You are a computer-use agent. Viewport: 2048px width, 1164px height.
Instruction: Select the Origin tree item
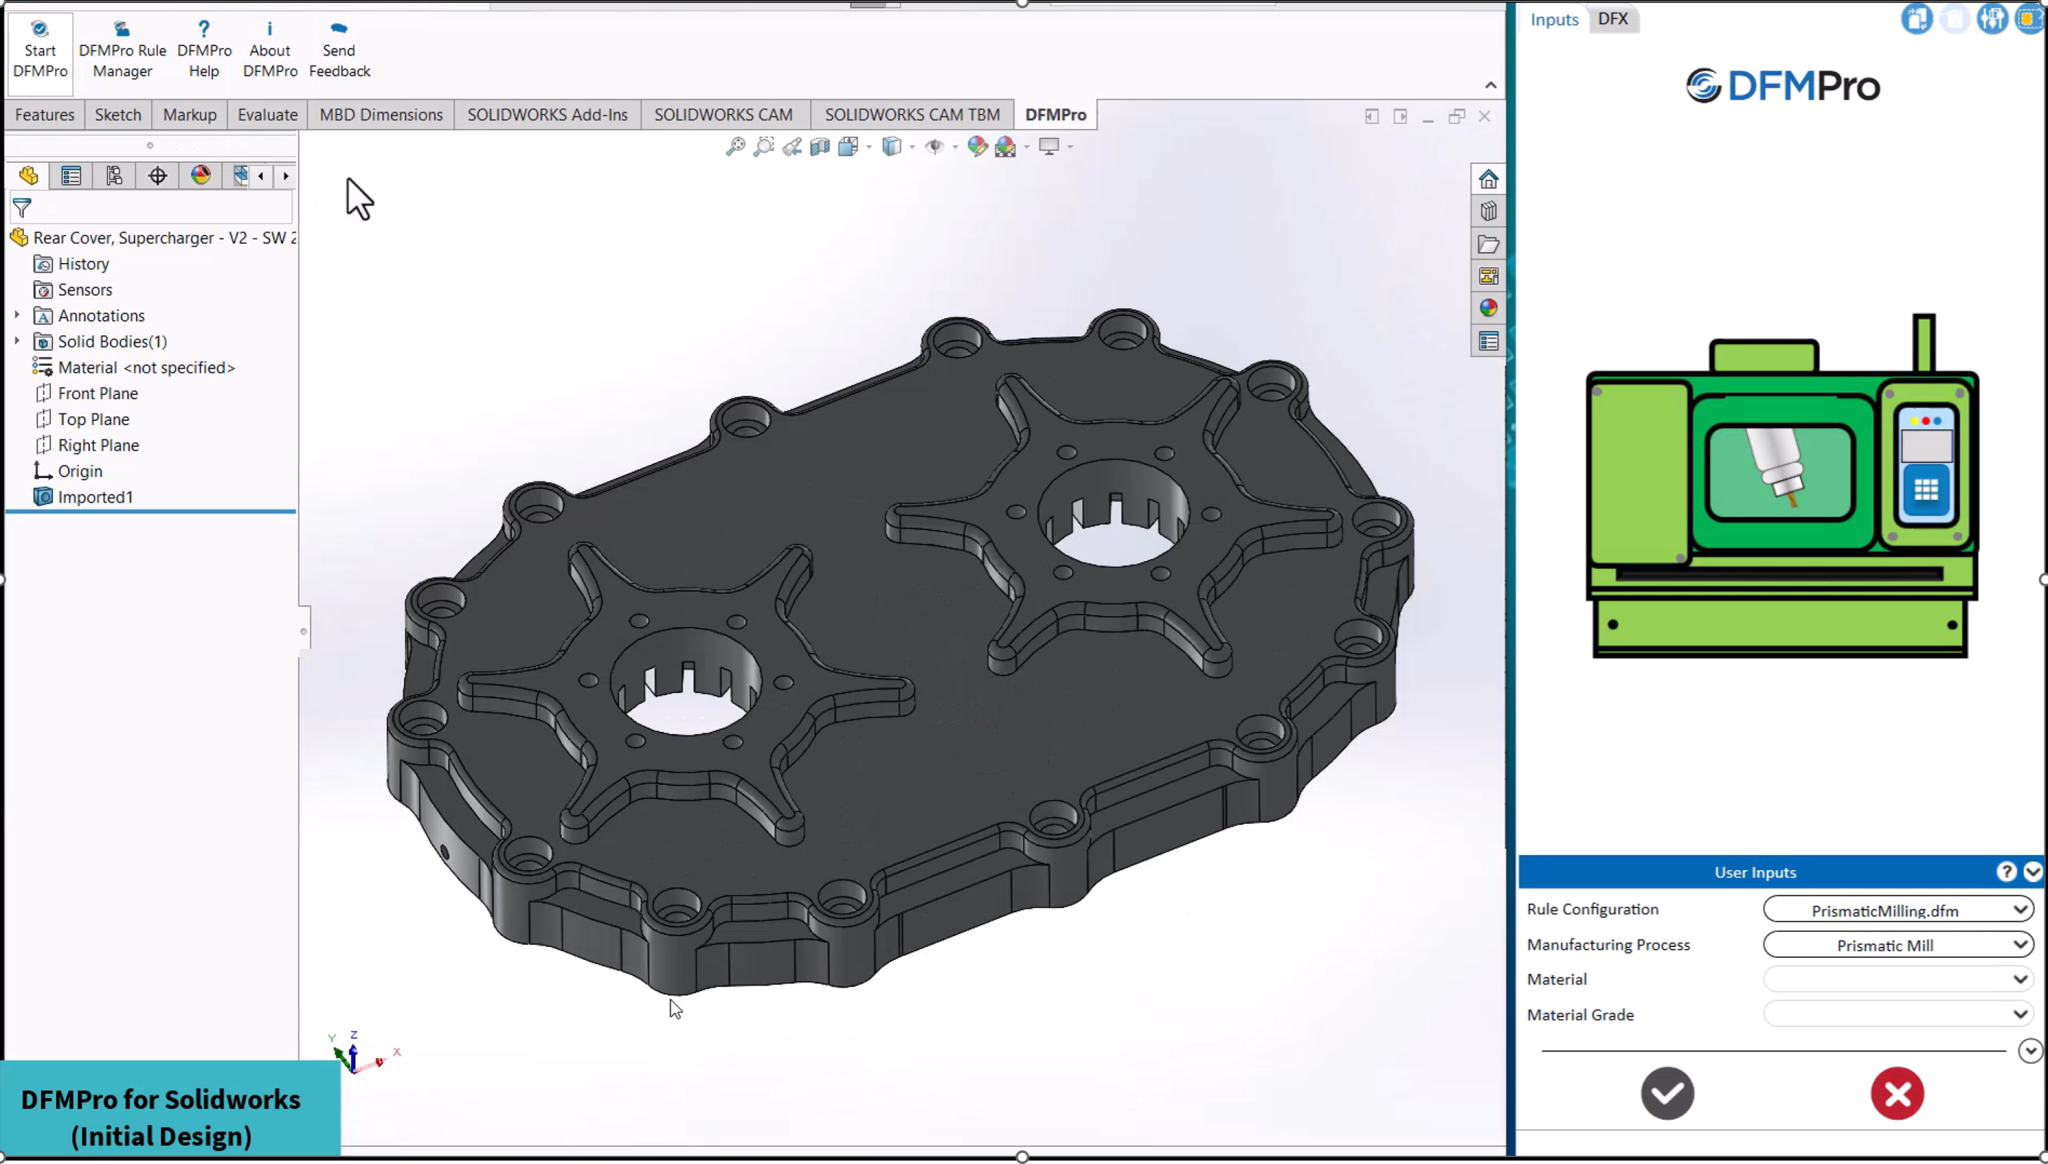[80, 471]
